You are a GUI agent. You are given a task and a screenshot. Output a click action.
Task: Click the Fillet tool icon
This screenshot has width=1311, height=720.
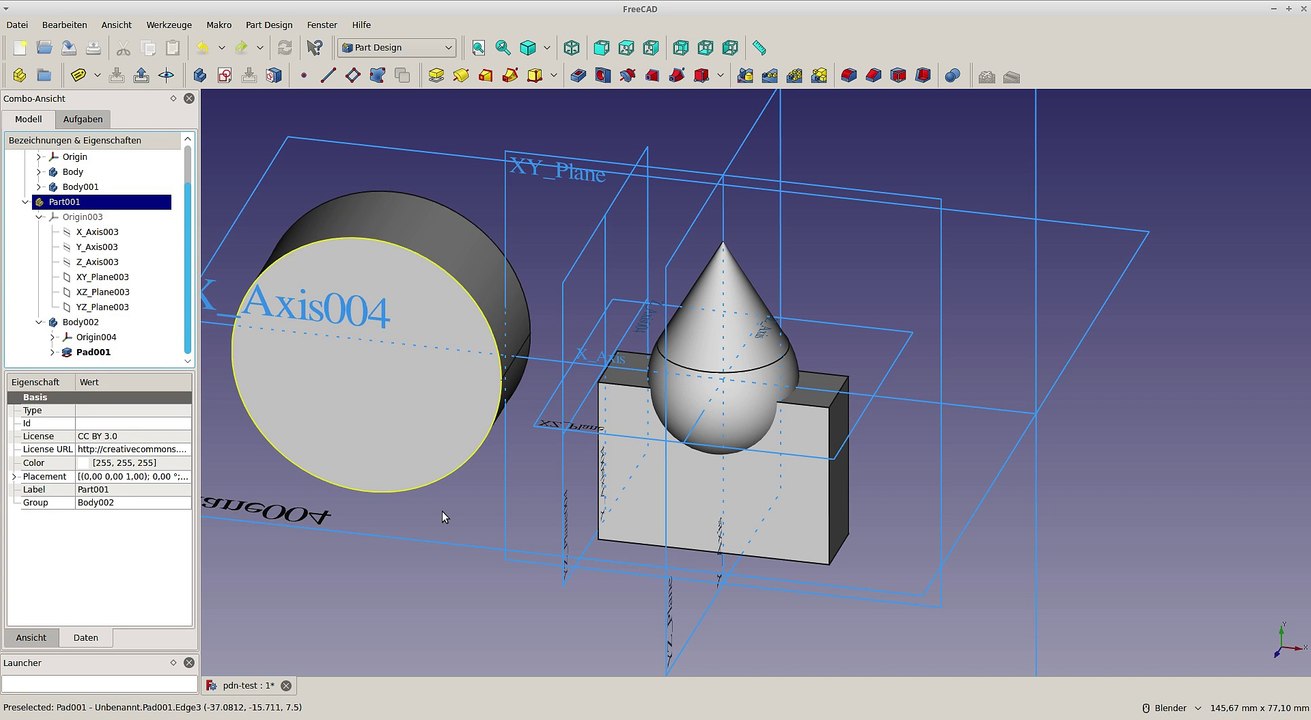849,75
